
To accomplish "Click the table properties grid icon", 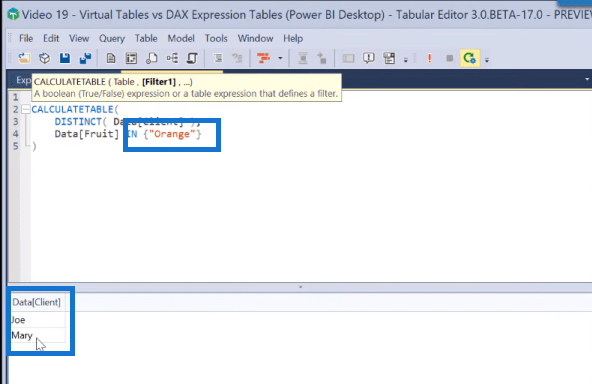I will pyautogui.click(x=389, y=58).
